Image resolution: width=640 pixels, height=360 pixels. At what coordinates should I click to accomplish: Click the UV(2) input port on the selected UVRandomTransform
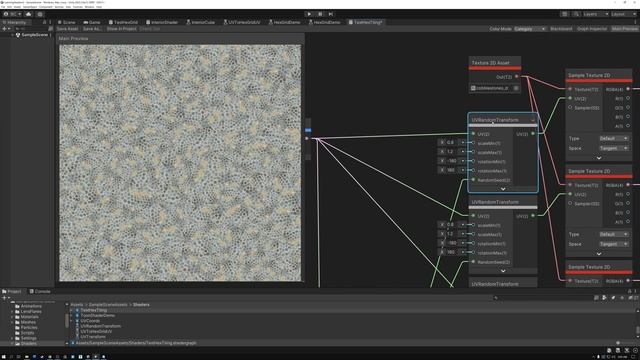(473, 134)
